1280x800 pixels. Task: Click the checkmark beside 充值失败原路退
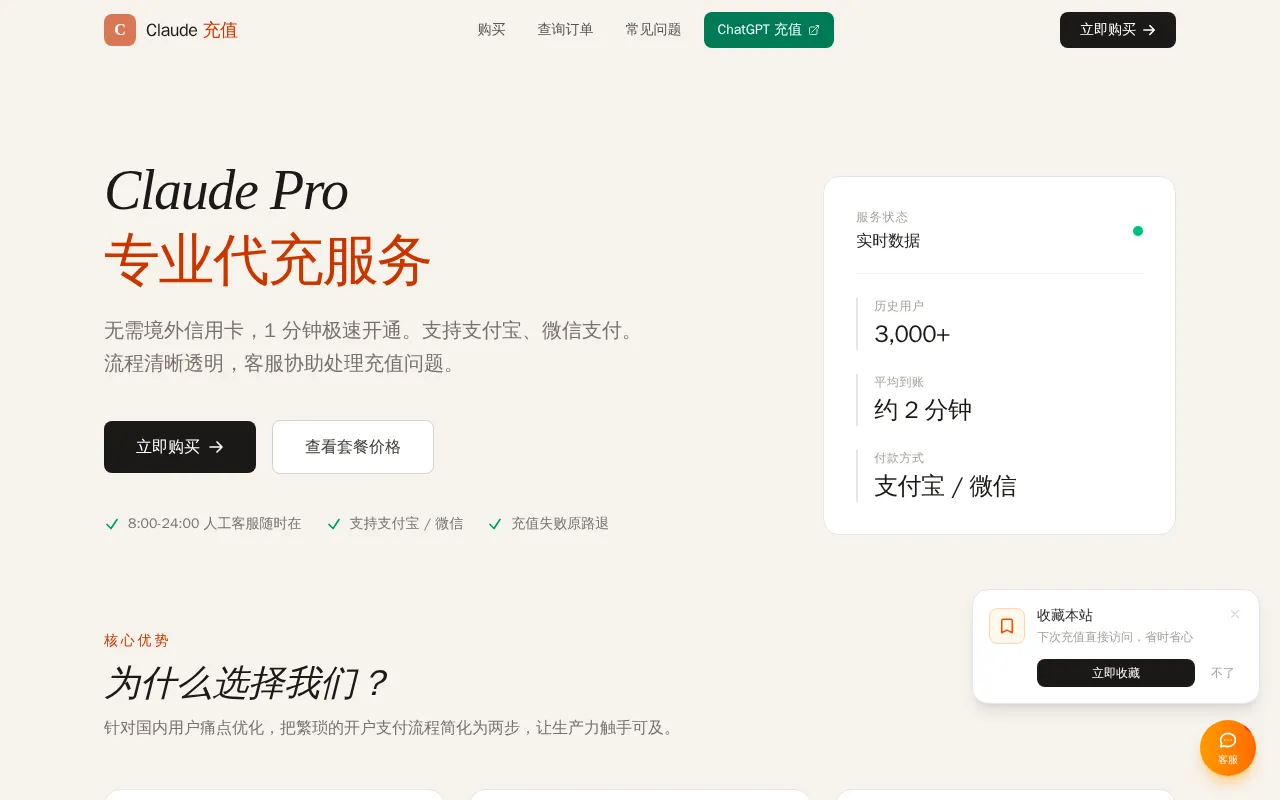(x=495, y=524)
